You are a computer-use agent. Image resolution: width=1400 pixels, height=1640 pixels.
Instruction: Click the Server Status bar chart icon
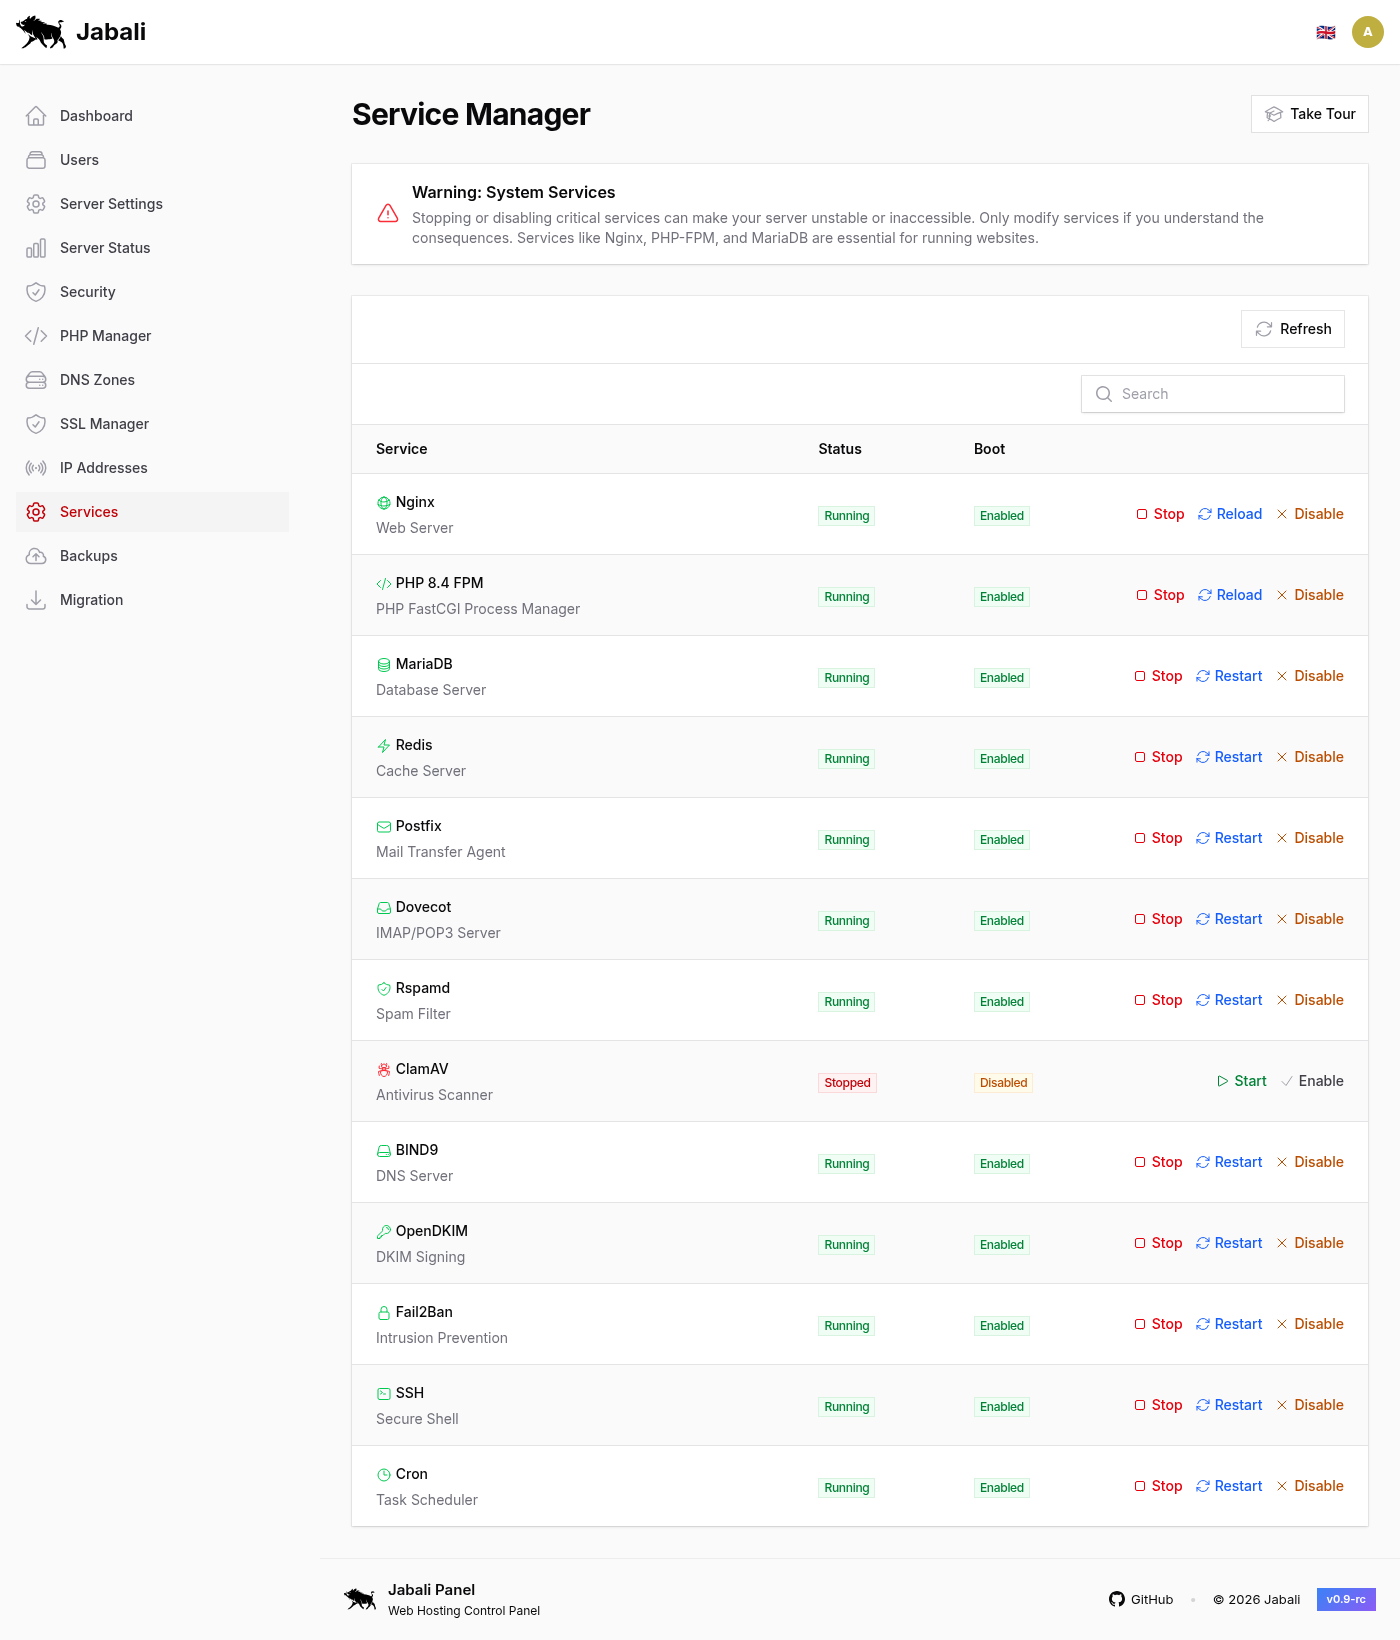pyautogui.click(x=36, y=248)
